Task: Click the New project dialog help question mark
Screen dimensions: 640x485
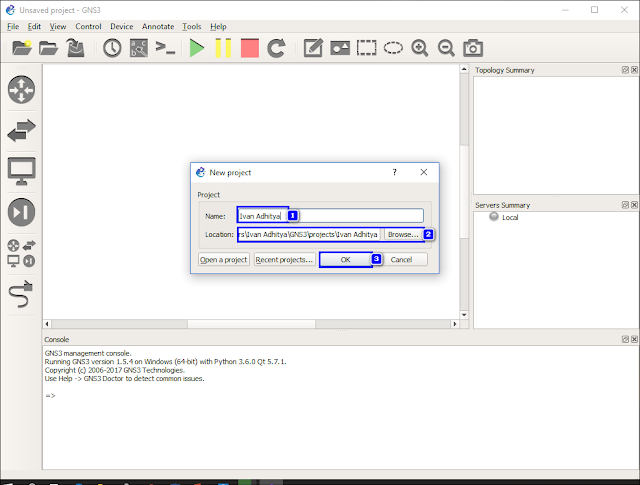Action: pos(394,172)
